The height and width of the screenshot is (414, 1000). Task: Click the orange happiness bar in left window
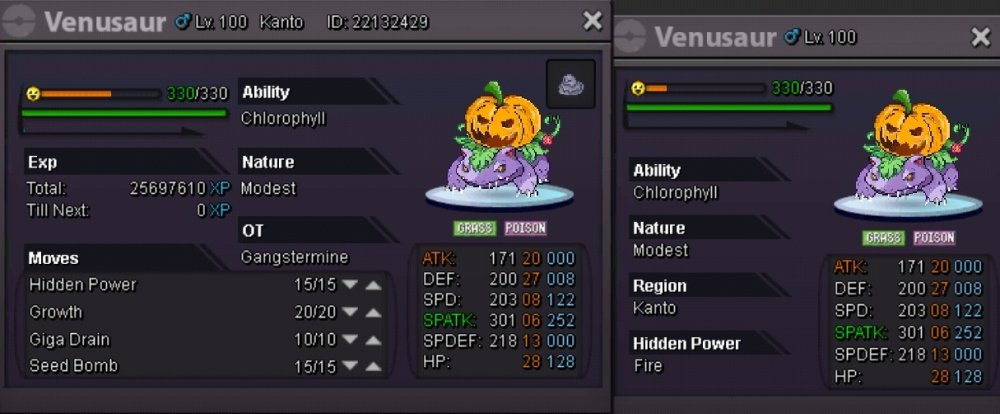click(77, 94)
